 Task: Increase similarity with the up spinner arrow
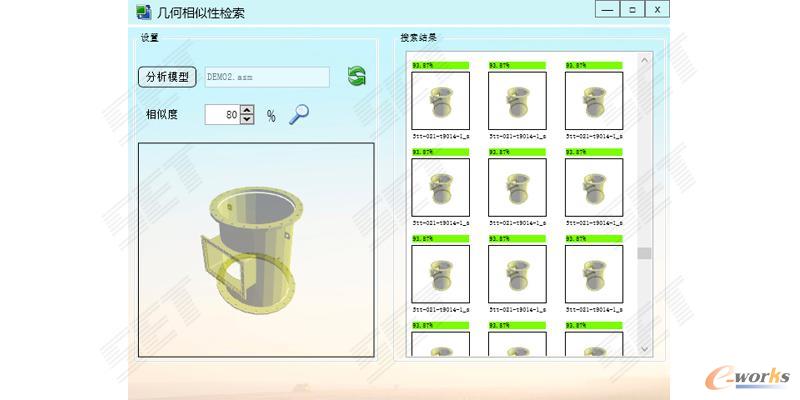pos(247,110)
